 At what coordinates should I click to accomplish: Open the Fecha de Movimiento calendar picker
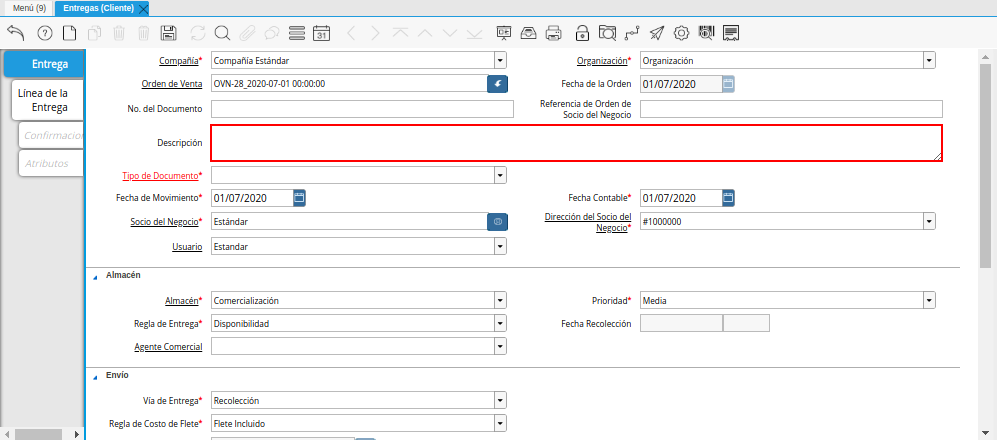(x=299, y=198)
